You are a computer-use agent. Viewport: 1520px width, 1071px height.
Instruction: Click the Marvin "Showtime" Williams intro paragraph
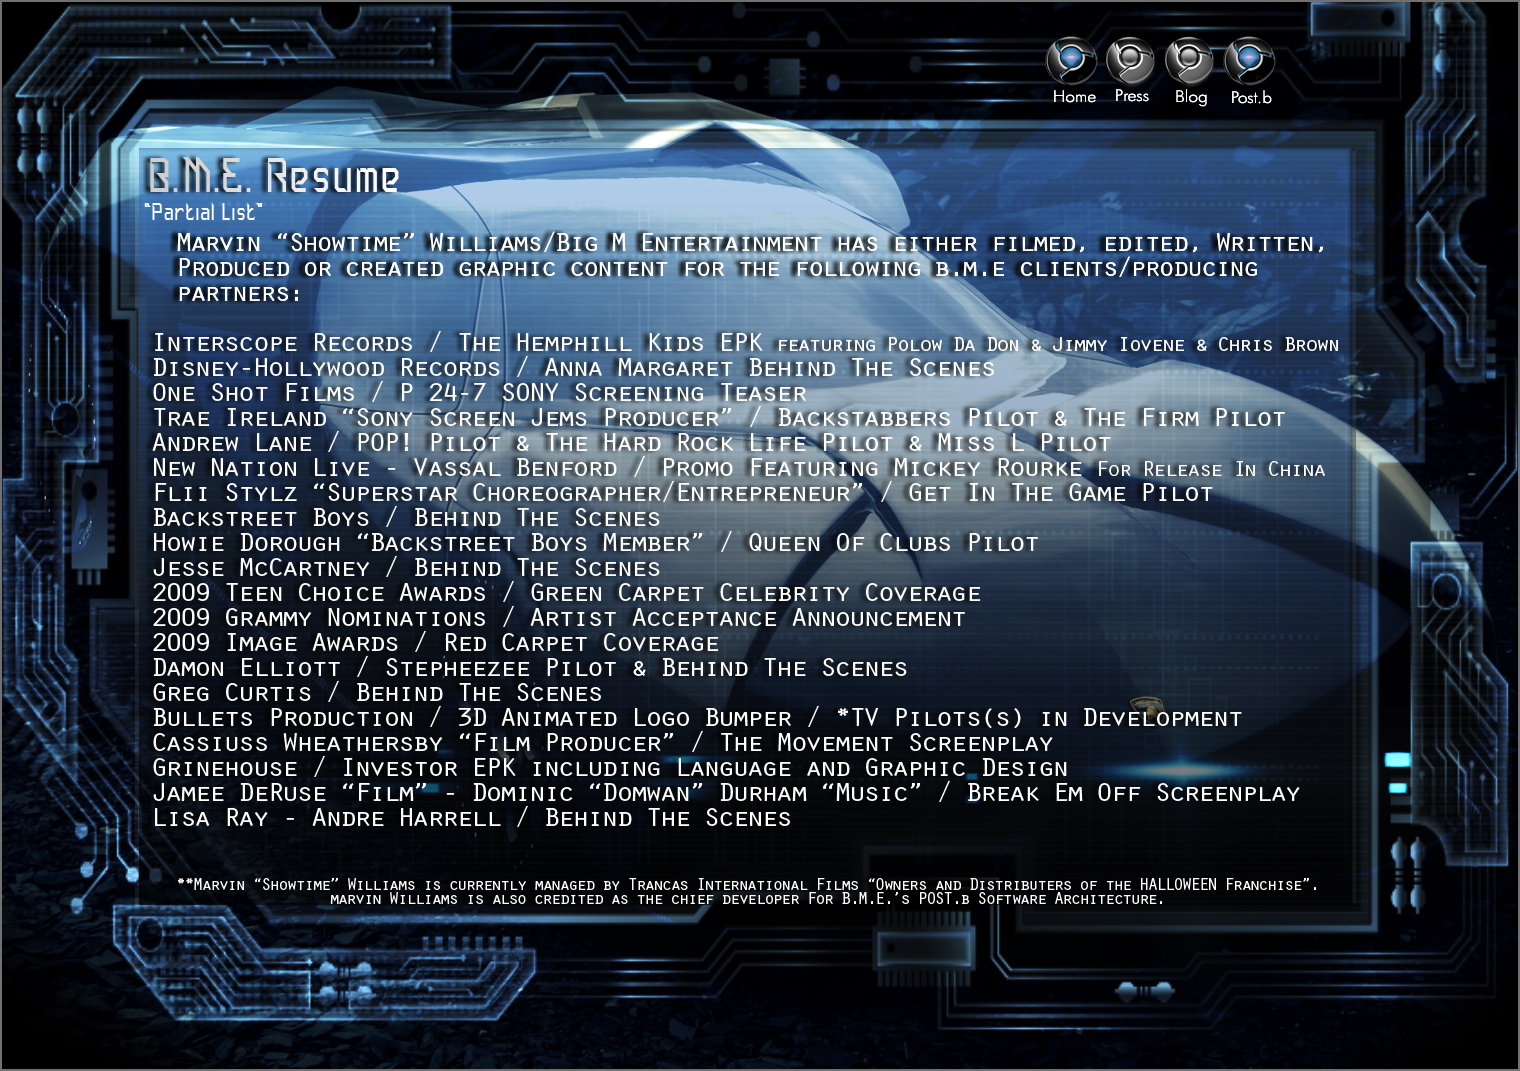click(x=752, y=268)
